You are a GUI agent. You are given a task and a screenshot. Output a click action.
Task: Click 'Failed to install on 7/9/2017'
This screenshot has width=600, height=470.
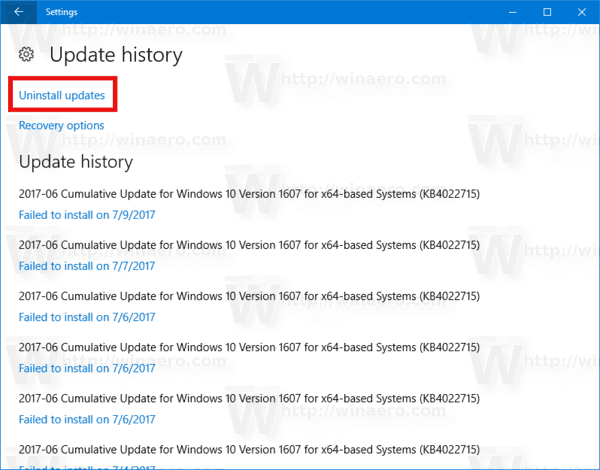coord(87,214)
